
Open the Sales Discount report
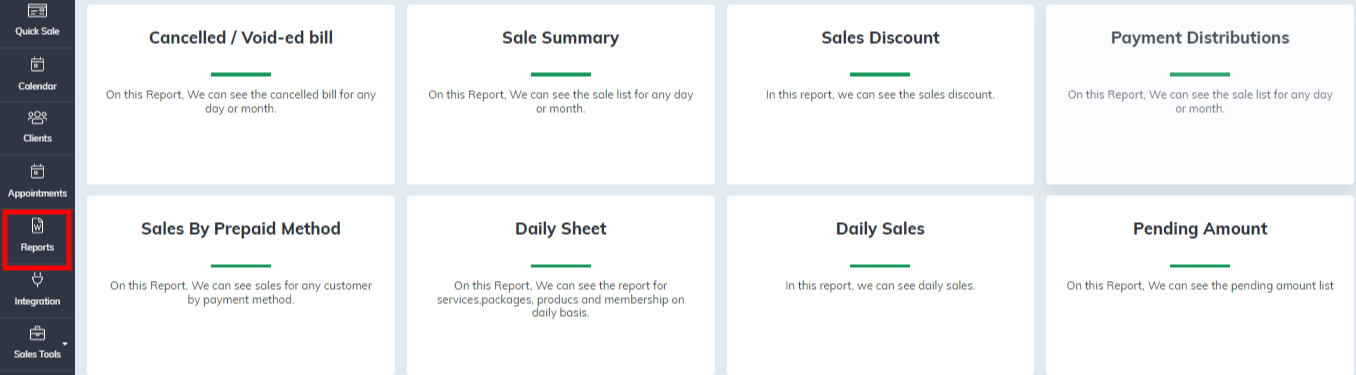coord(880,94)
